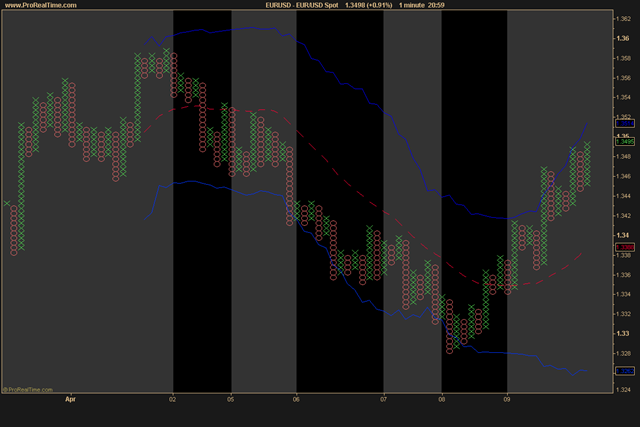Select the '07' date marker on time axis

tap(383, 399)
